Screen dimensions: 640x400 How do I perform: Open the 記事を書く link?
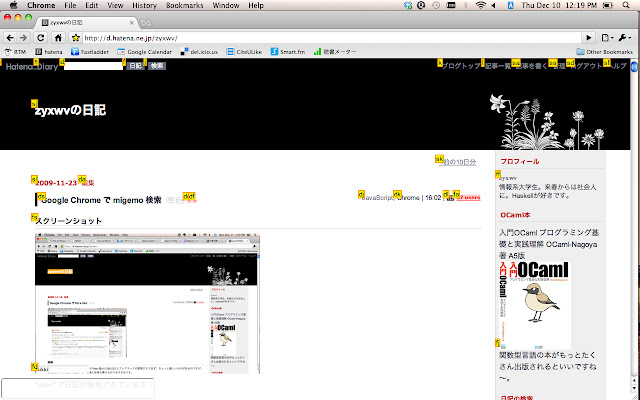coord(531,66)
